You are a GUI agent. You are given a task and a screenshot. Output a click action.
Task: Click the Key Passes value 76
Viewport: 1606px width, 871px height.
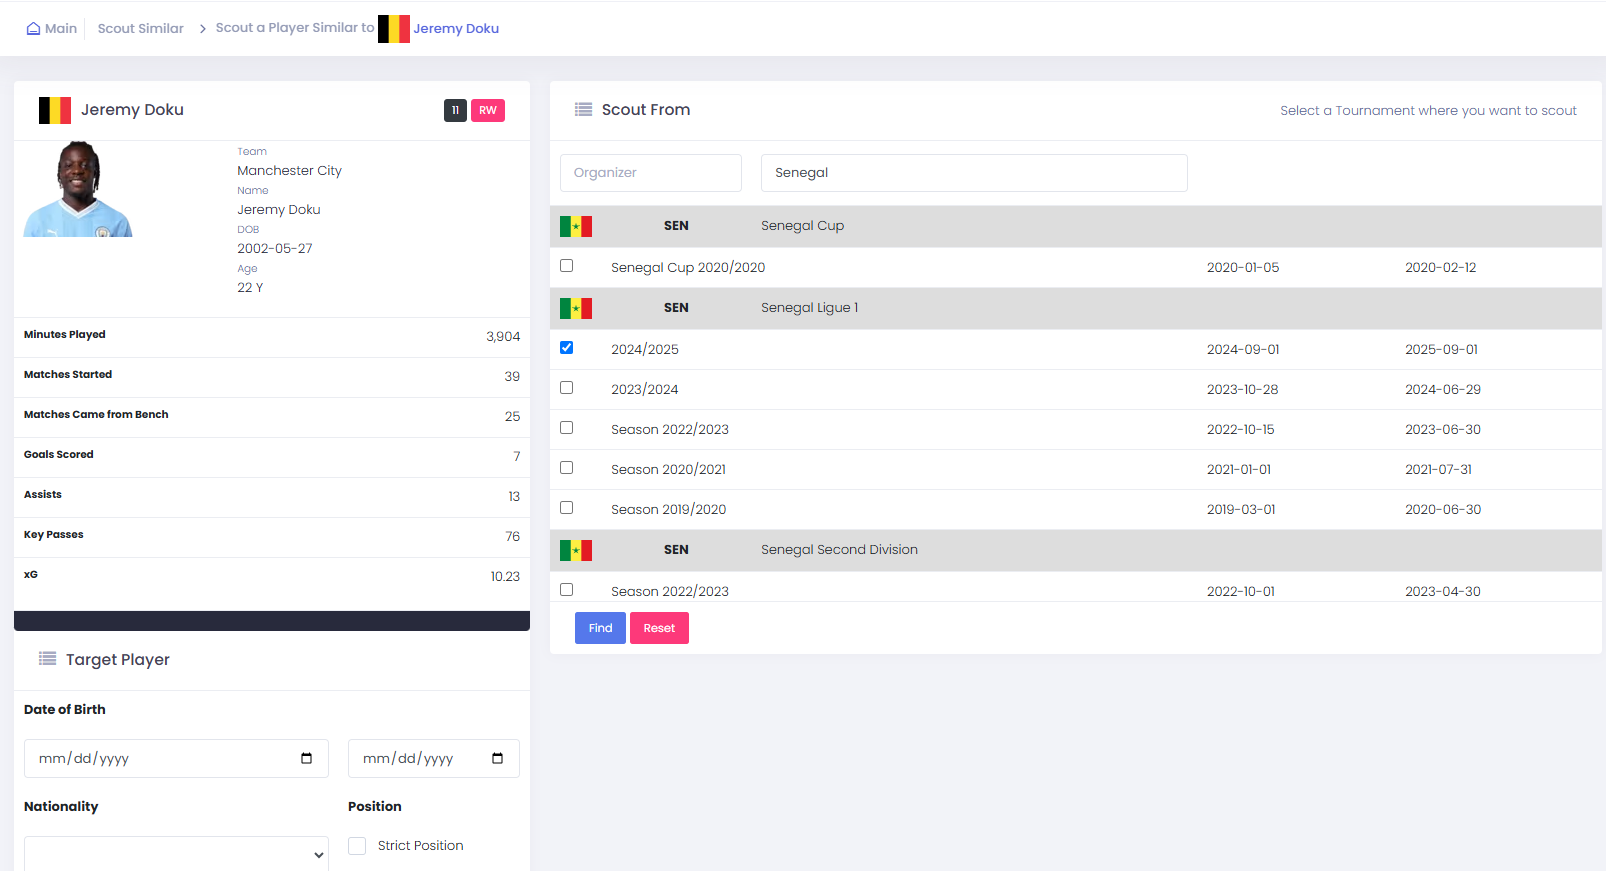coord(513,537)
